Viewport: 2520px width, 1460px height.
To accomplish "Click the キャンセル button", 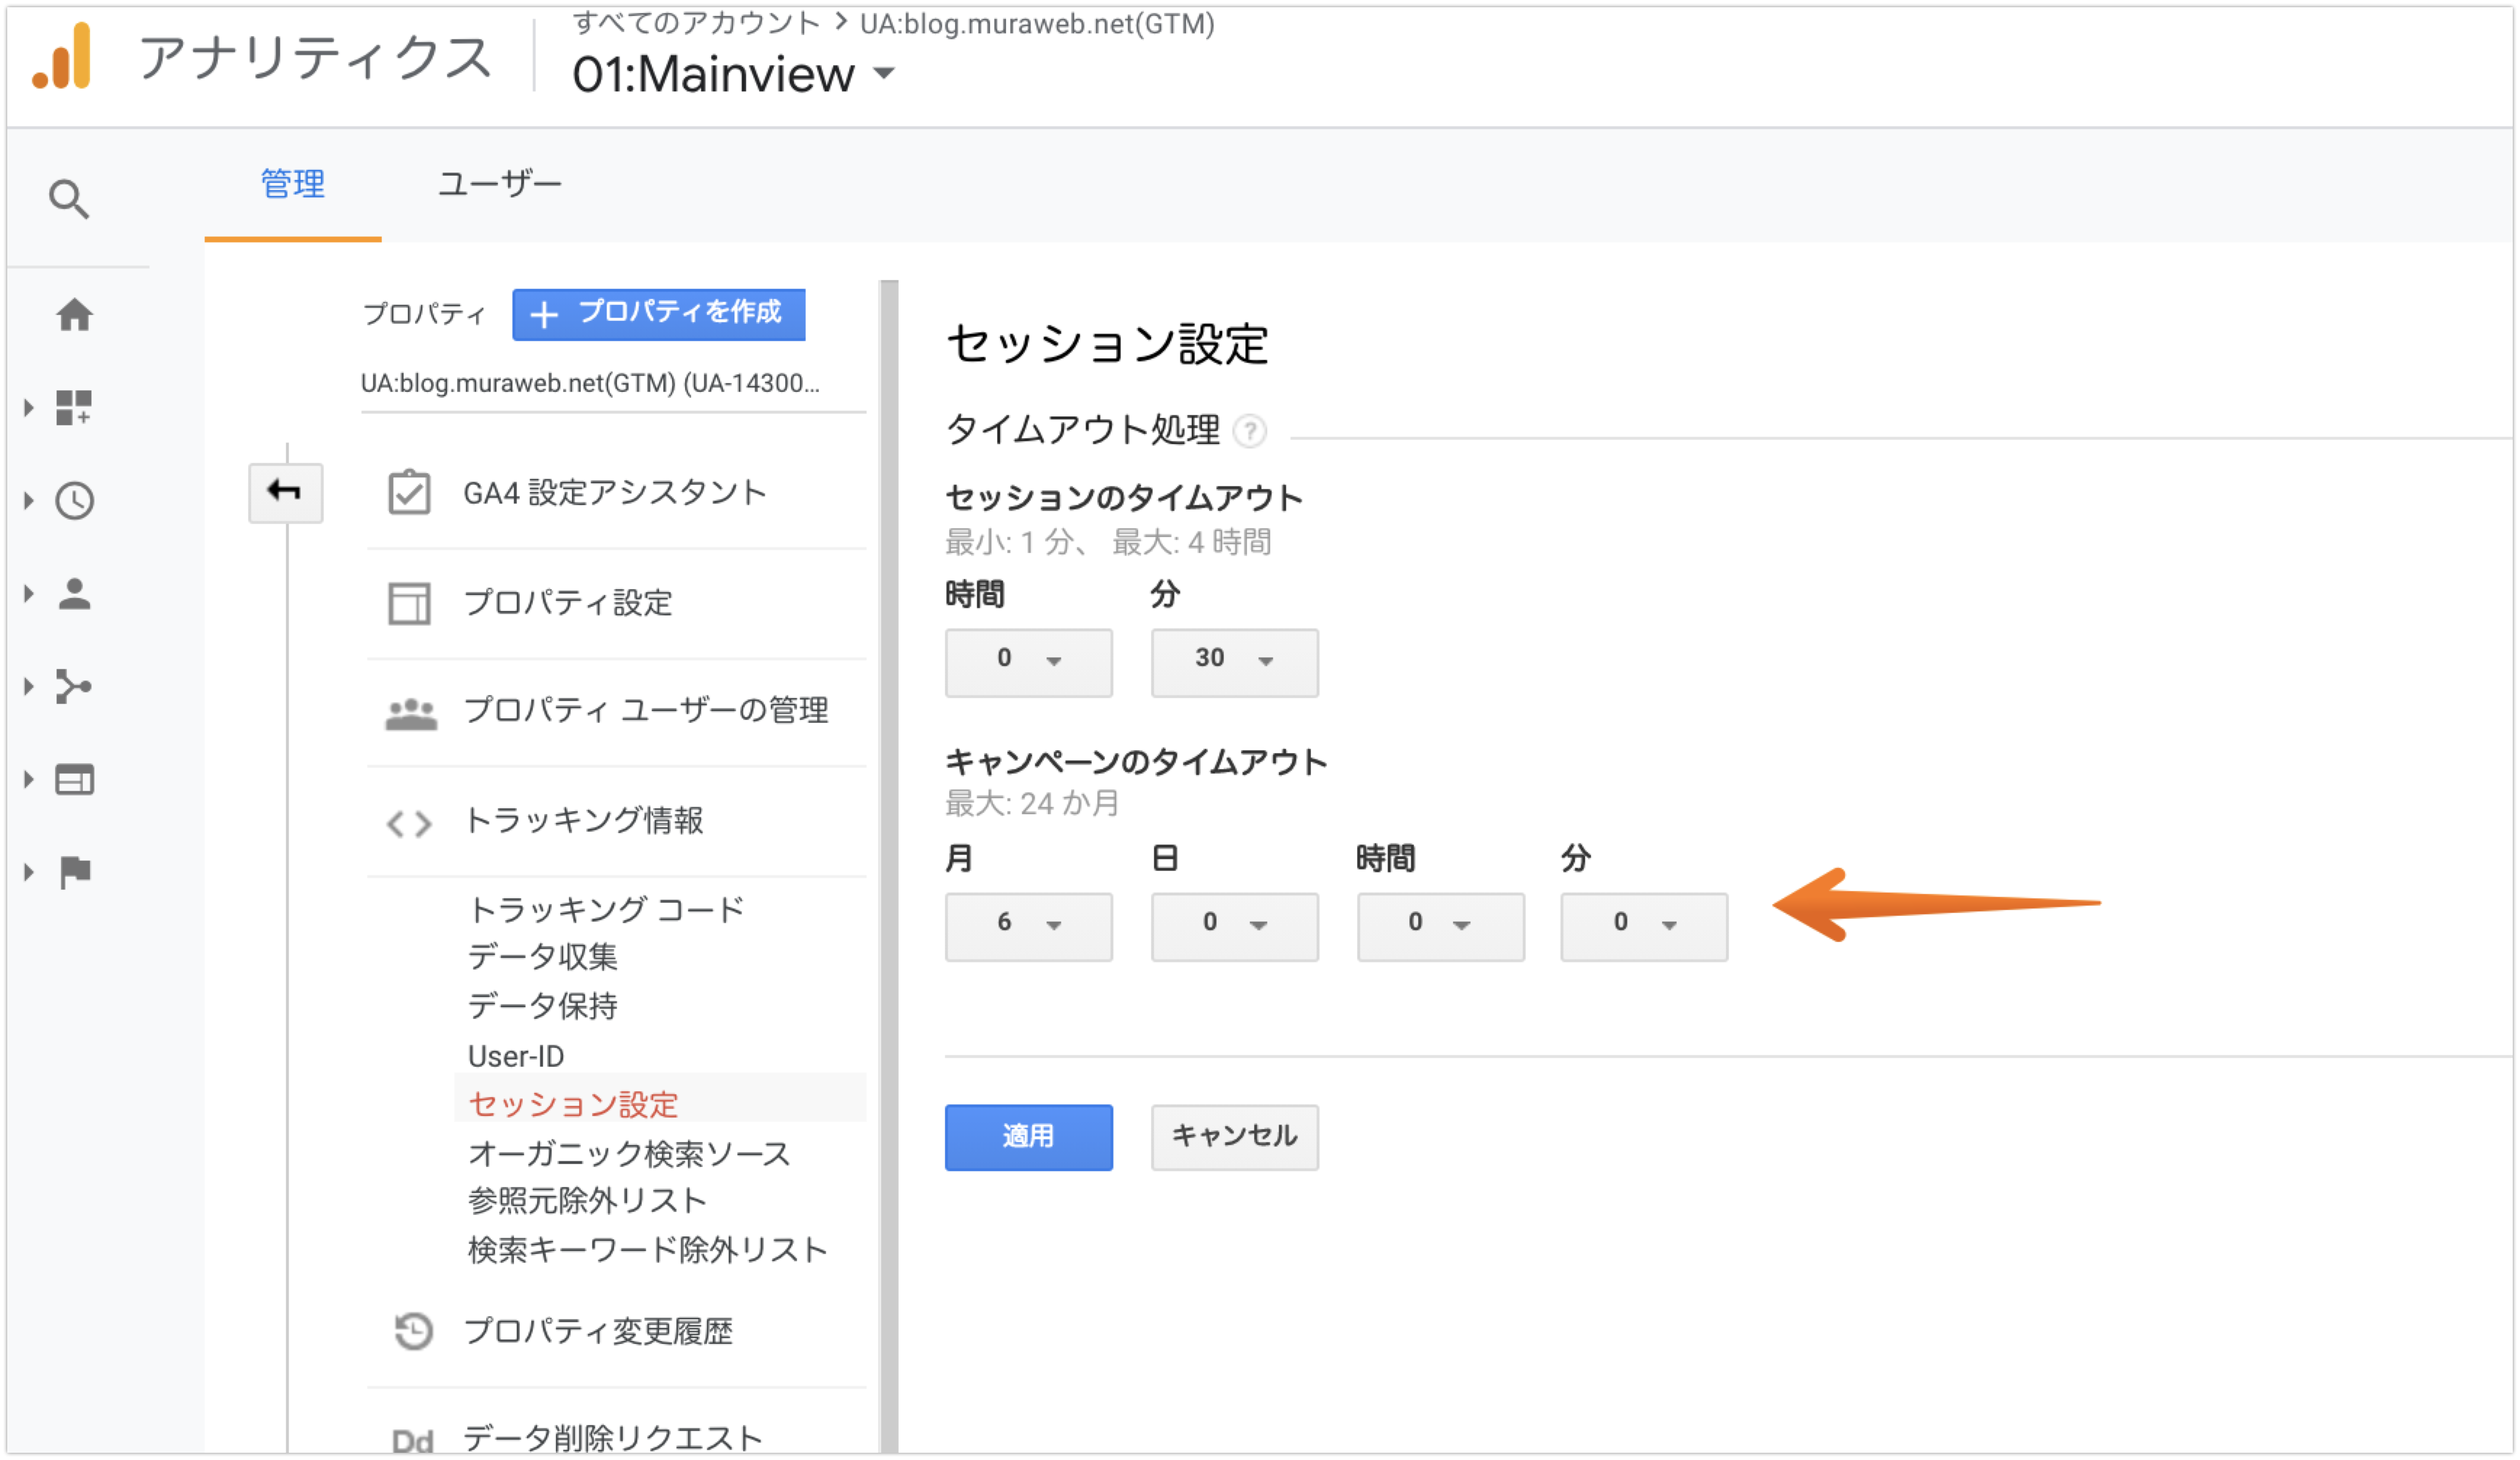I will coord(1234,1137).
